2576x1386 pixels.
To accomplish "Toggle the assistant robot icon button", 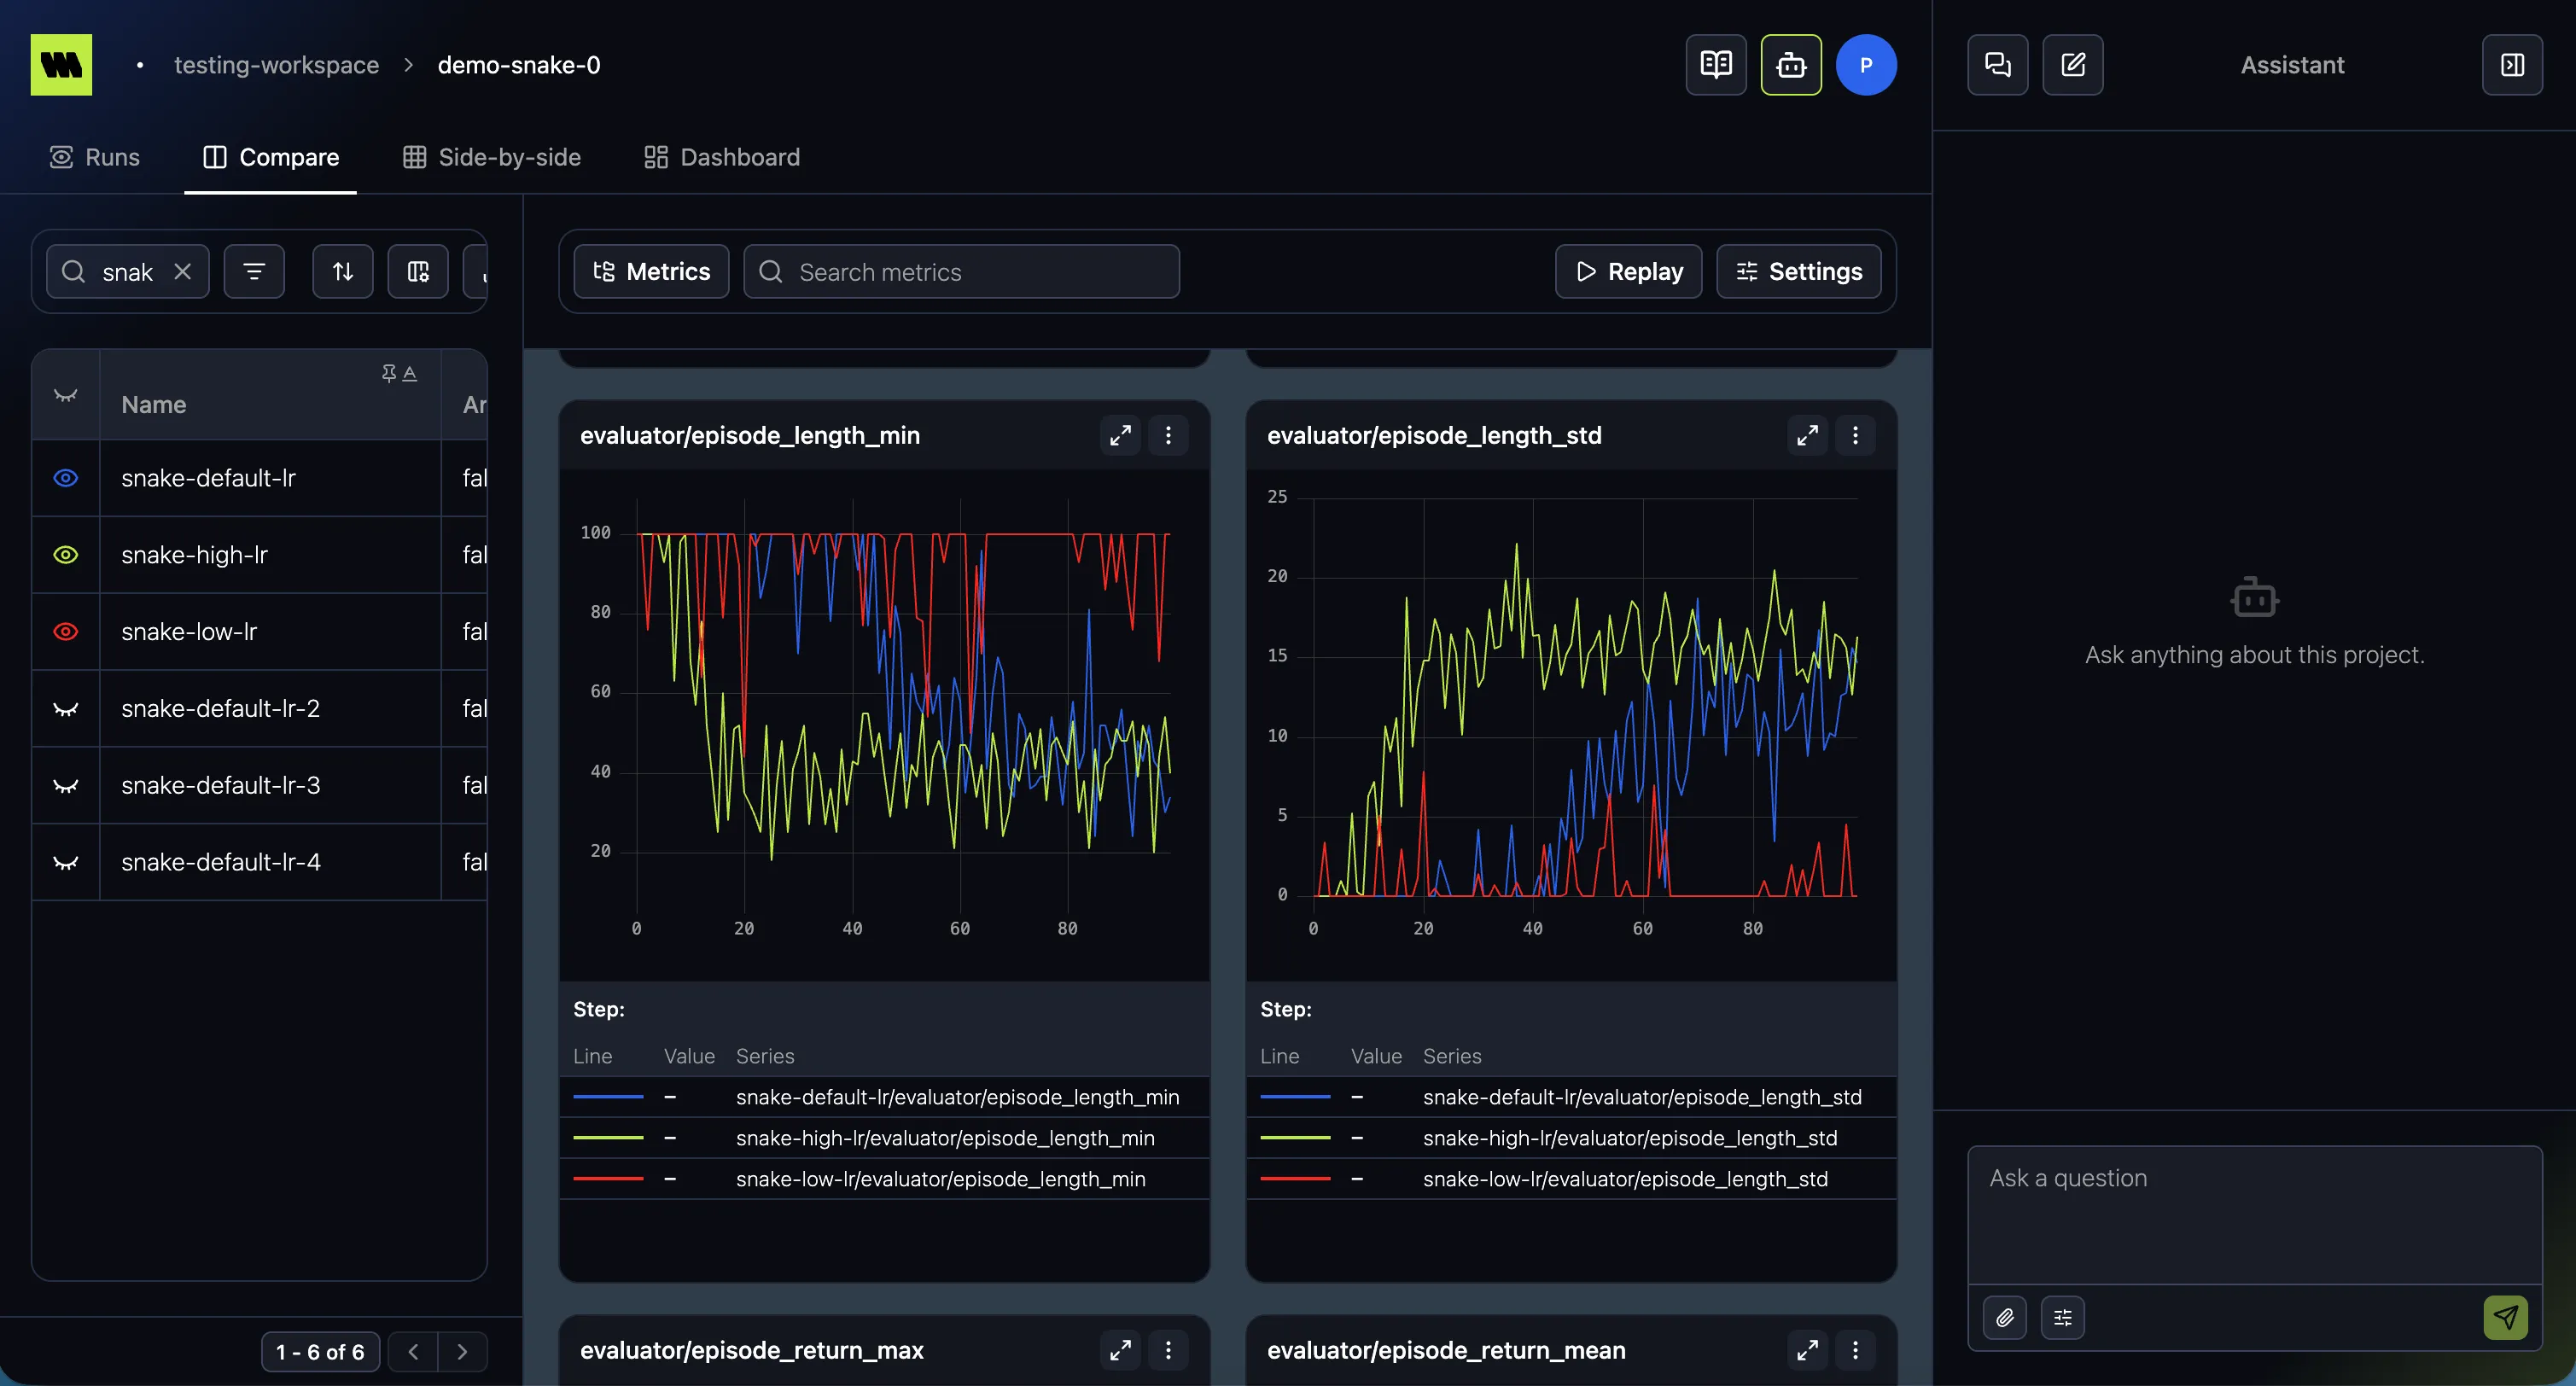I will tap(1791, 65).
